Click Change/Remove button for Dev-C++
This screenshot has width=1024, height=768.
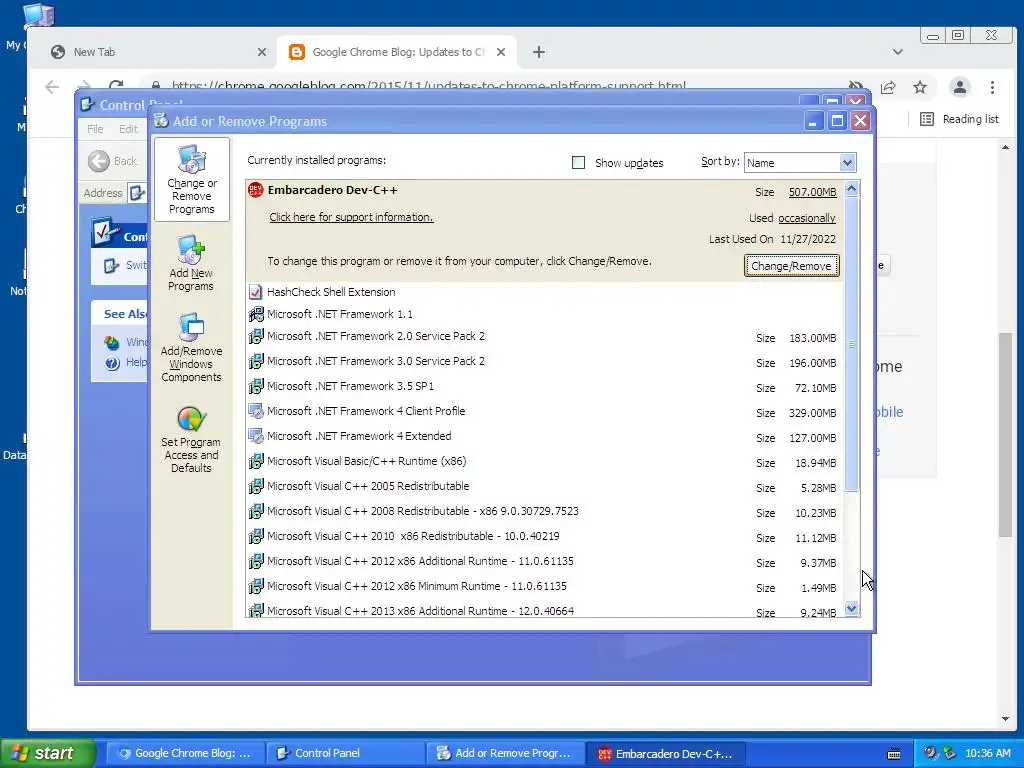coord(792,266)
